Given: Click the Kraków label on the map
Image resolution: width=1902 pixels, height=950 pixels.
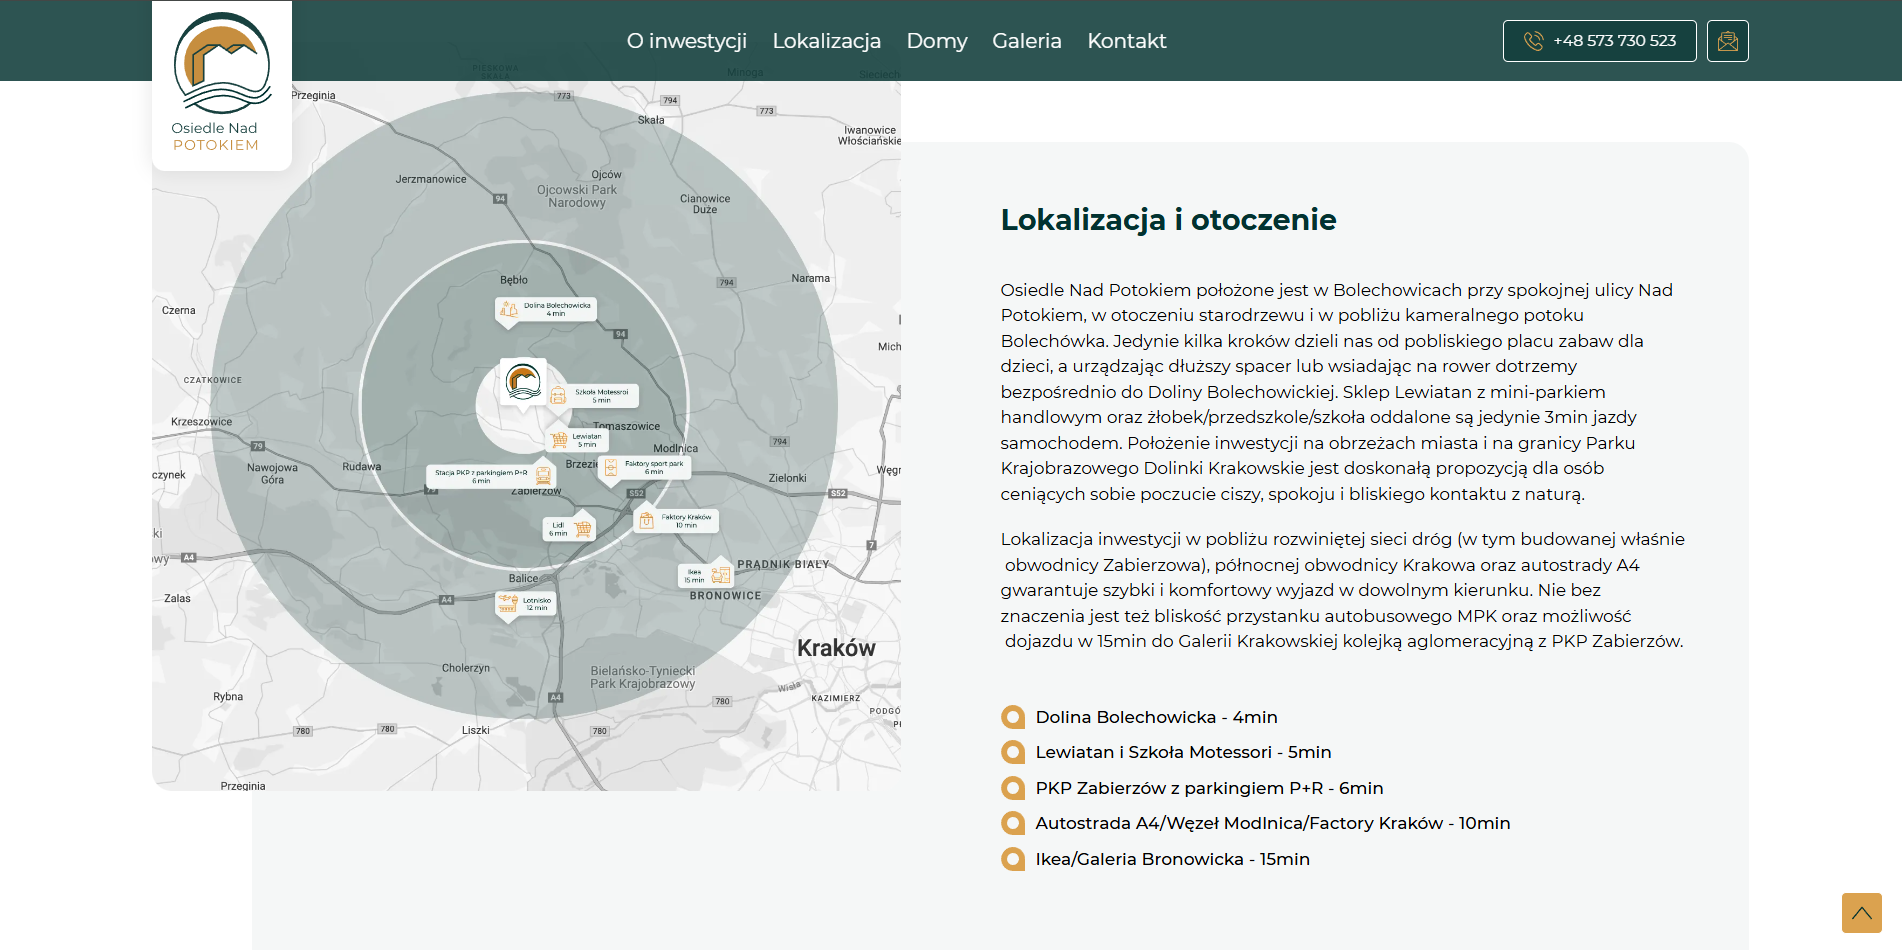Looking at the screenshot, I should pyautogui.click(x=836, y=648).
